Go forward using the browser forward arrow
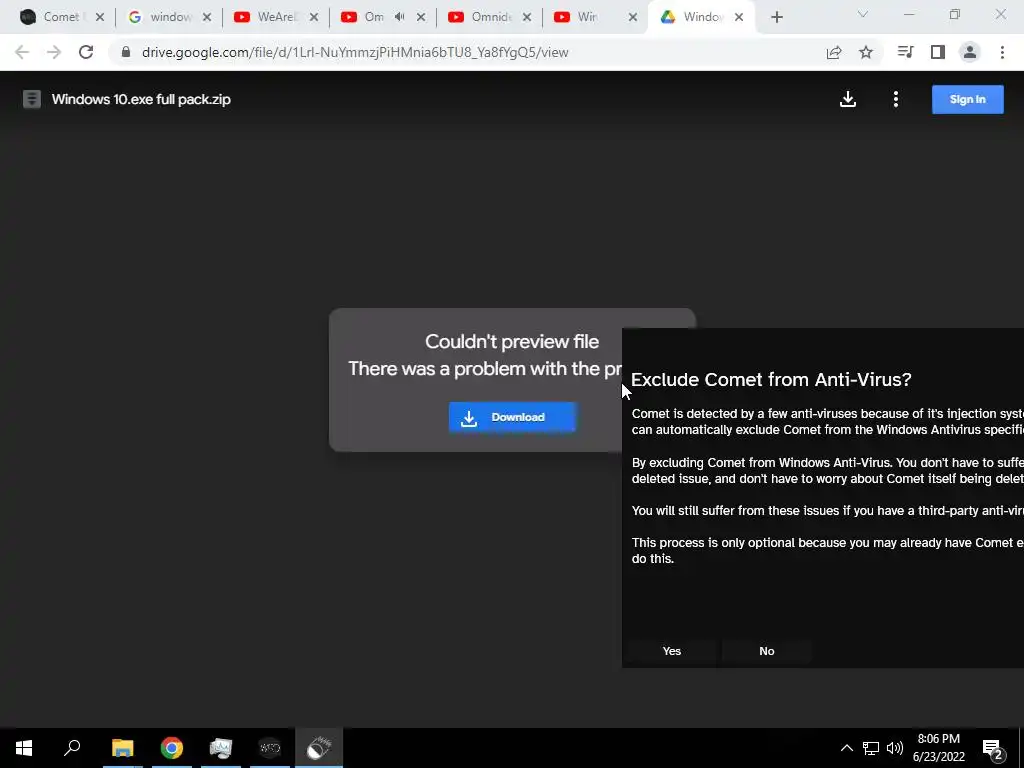This screenshot has width=1024, height=768. [54, 52]
